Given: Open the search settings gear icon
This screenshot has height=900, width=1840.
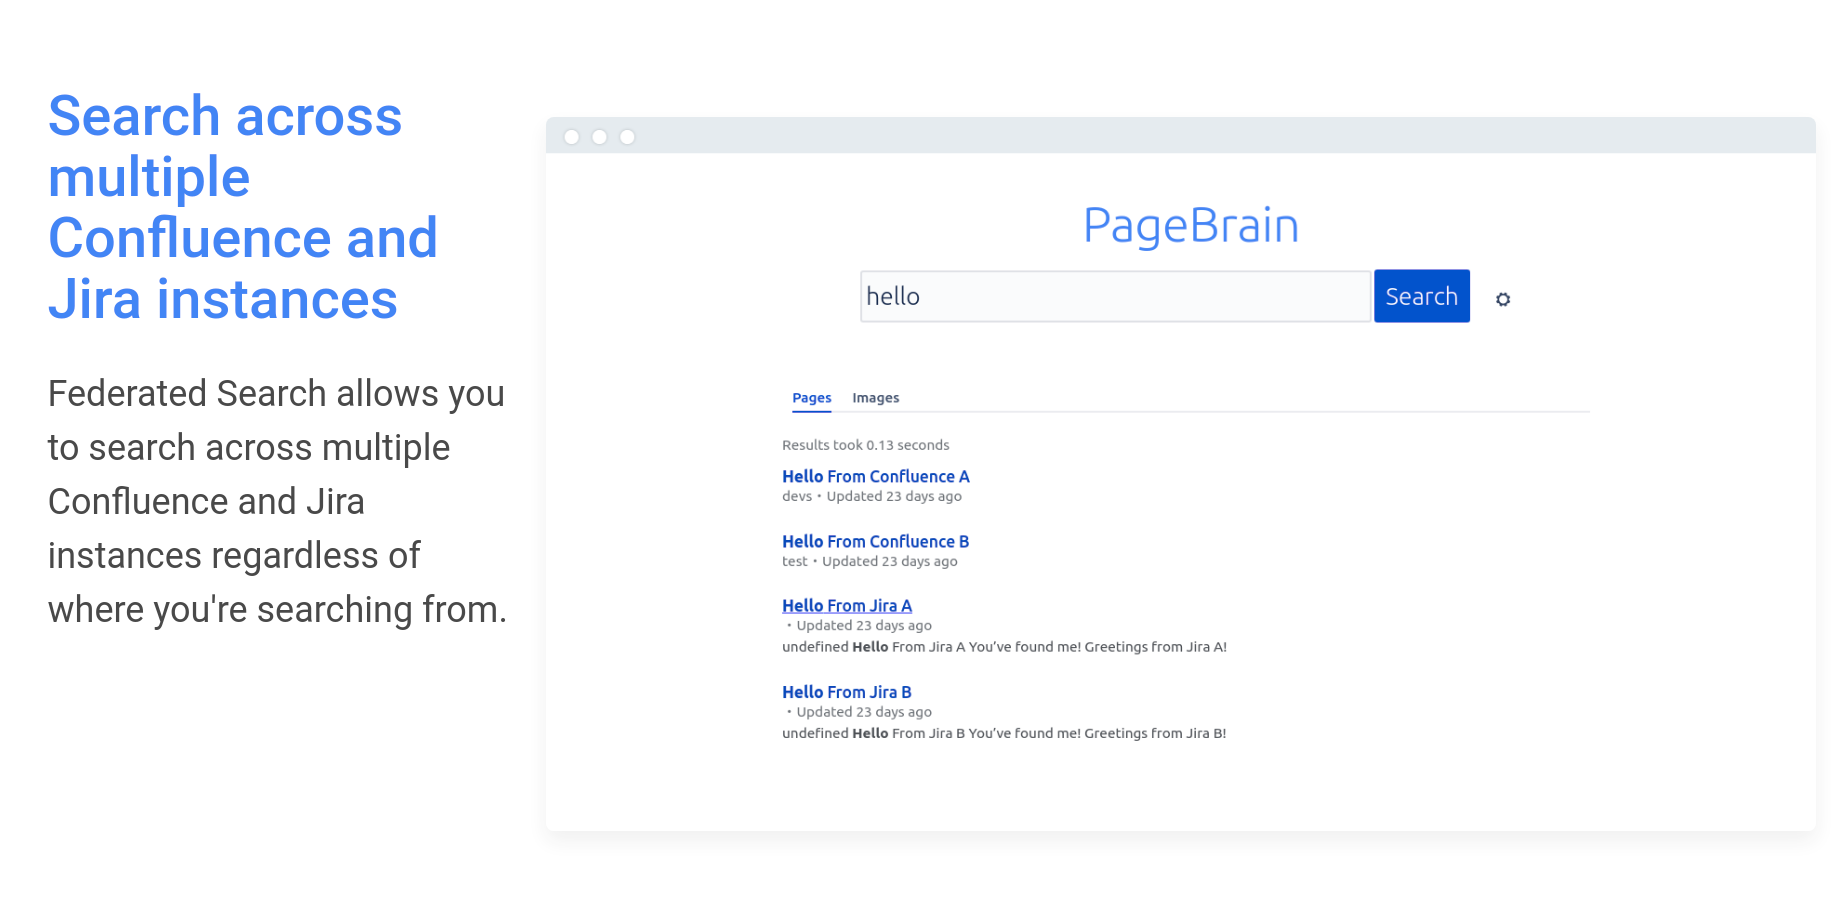Looking at the screenshot, I should tap(1502, 299).
